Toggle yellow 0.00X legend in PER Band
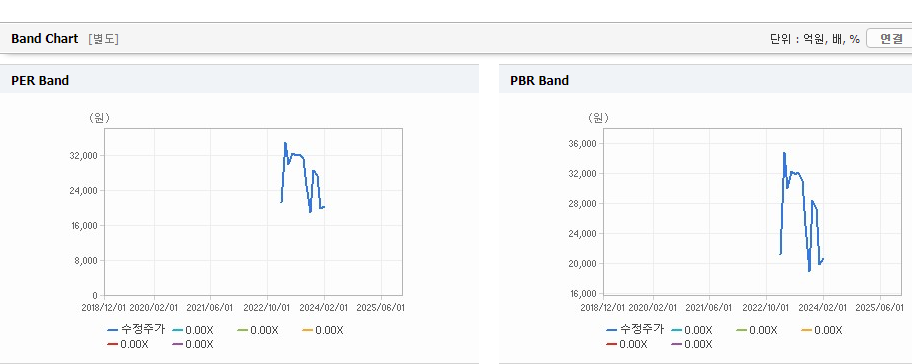912x364 pixels. 323,330
